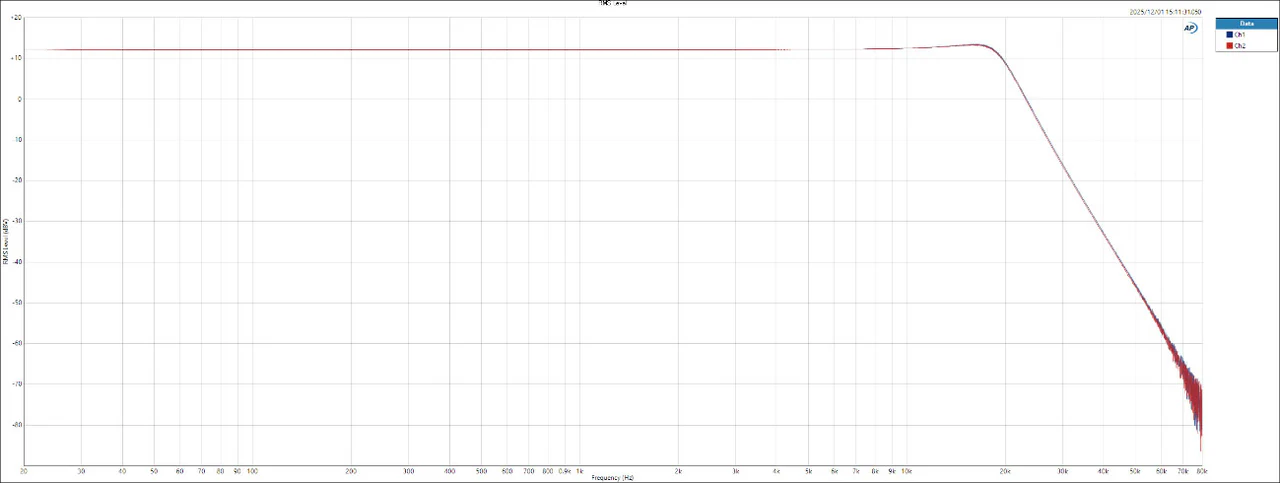Click the 1k tick on frequency axis
Image resolution: width=1280 pixels, height=483 pixels.
coord(579,470)
